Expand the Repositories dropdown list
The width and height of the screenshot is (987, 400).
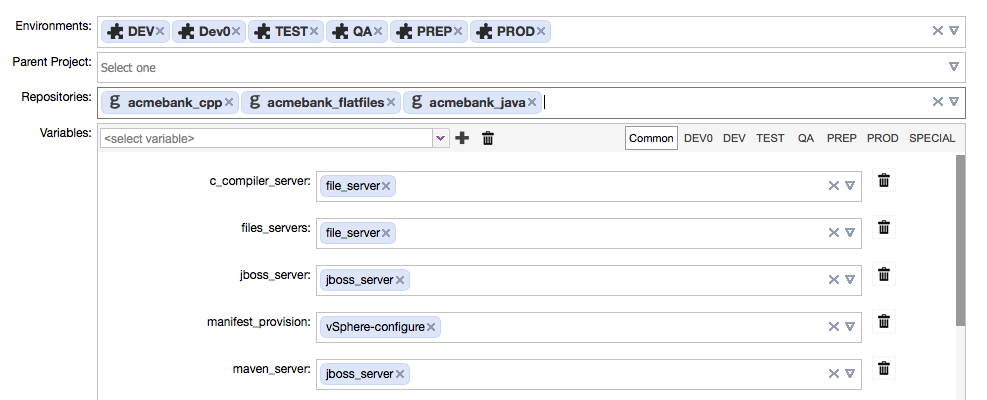[x=954, y=101]
